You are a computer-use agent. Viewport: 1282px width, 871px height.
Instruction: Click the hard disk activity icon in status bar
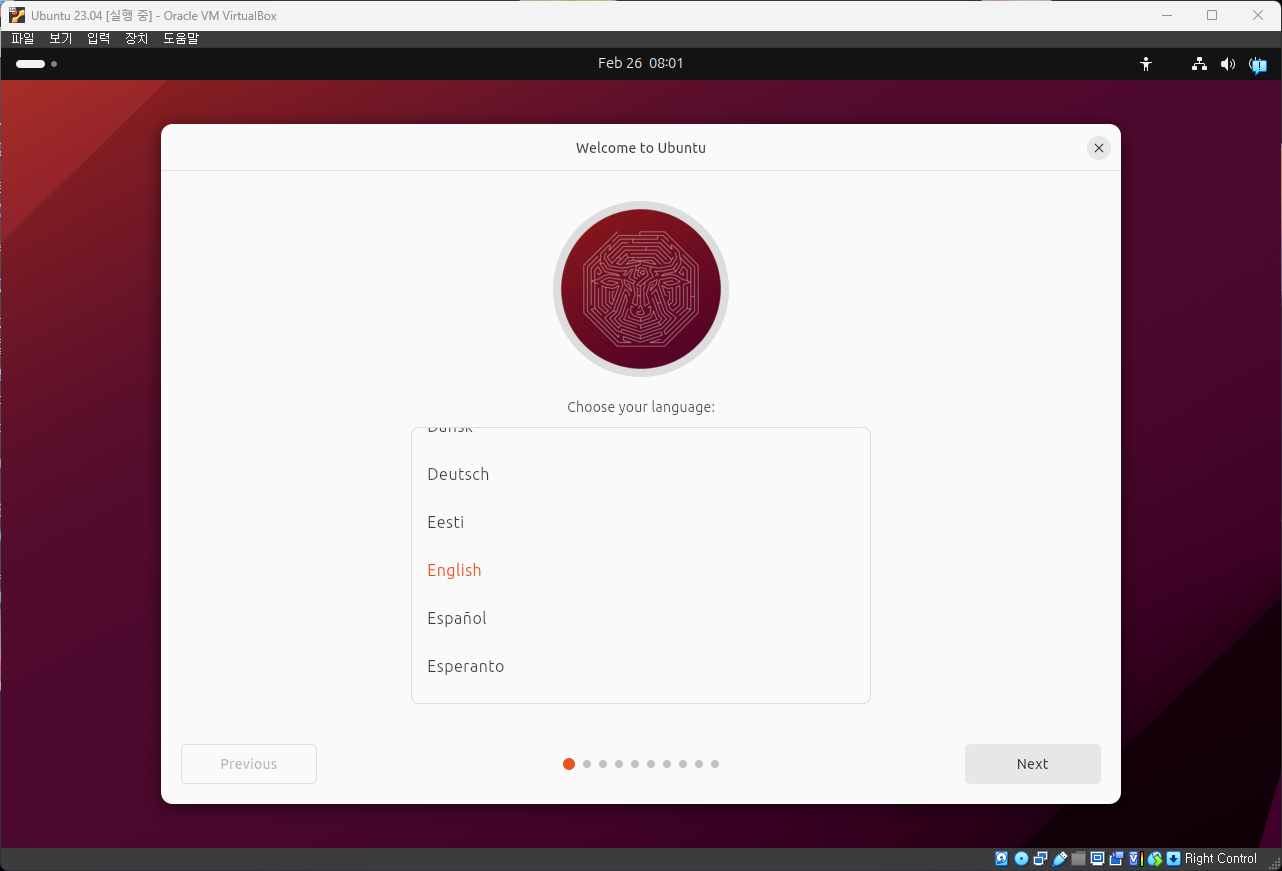[x=1001, y=858]
